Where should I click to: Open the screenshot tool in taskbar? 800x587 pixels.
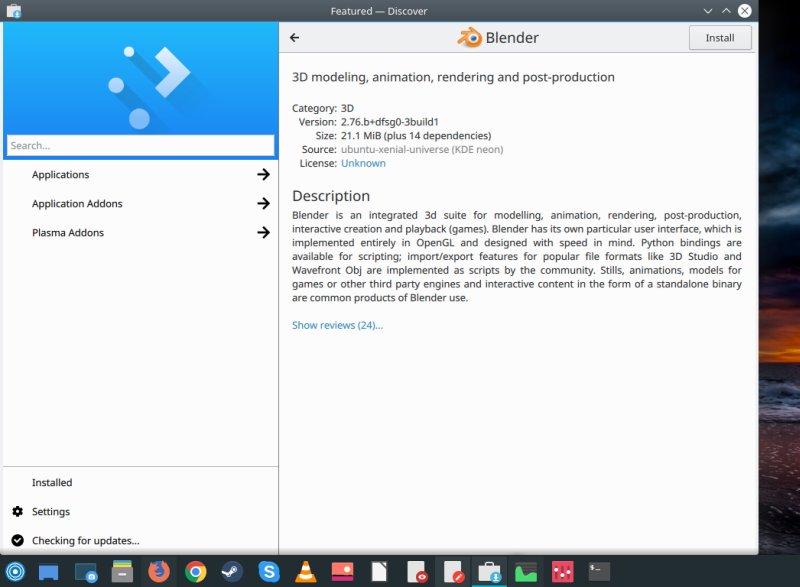[86, 572]
